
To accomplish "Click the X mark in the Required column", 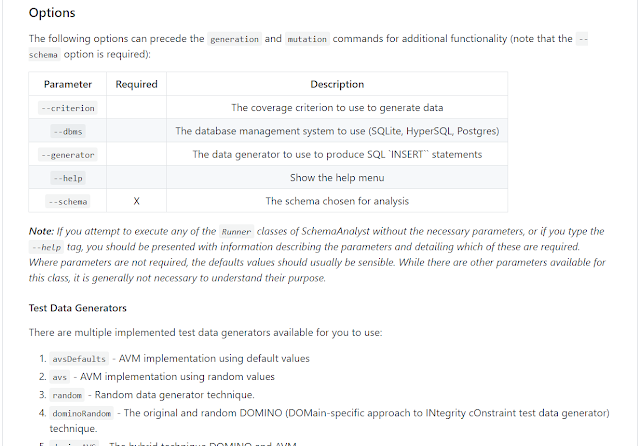I will tap(136, 201).
